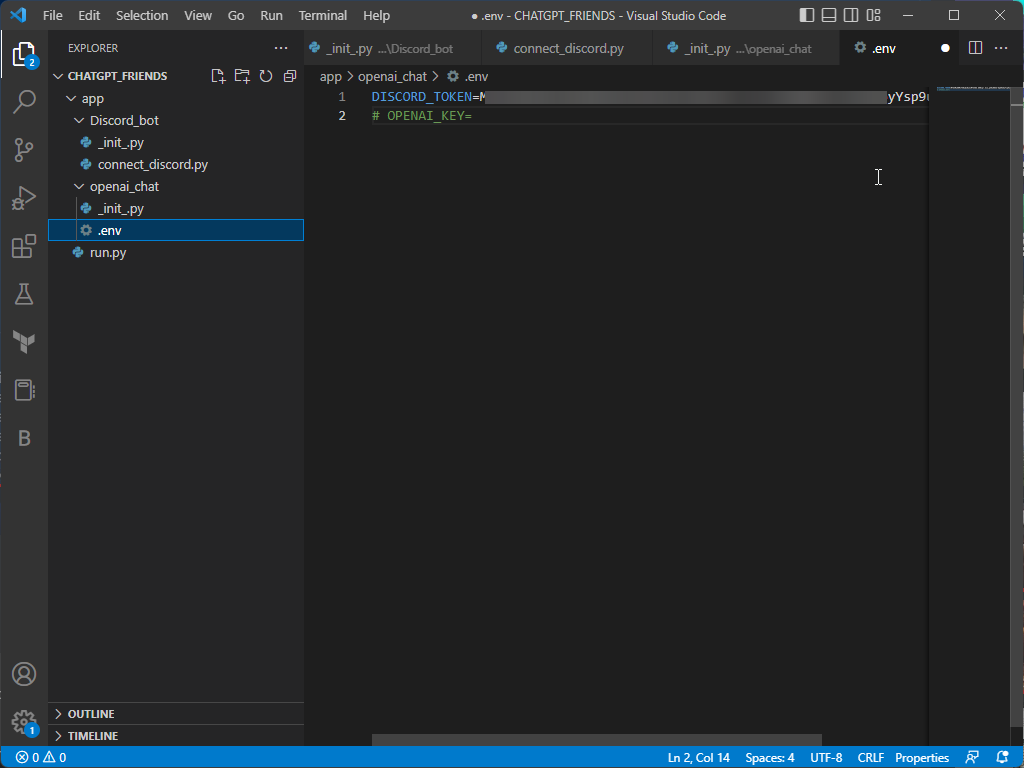Open the Selection menu
1024x768 pixels.
click(x=142, y=15)
